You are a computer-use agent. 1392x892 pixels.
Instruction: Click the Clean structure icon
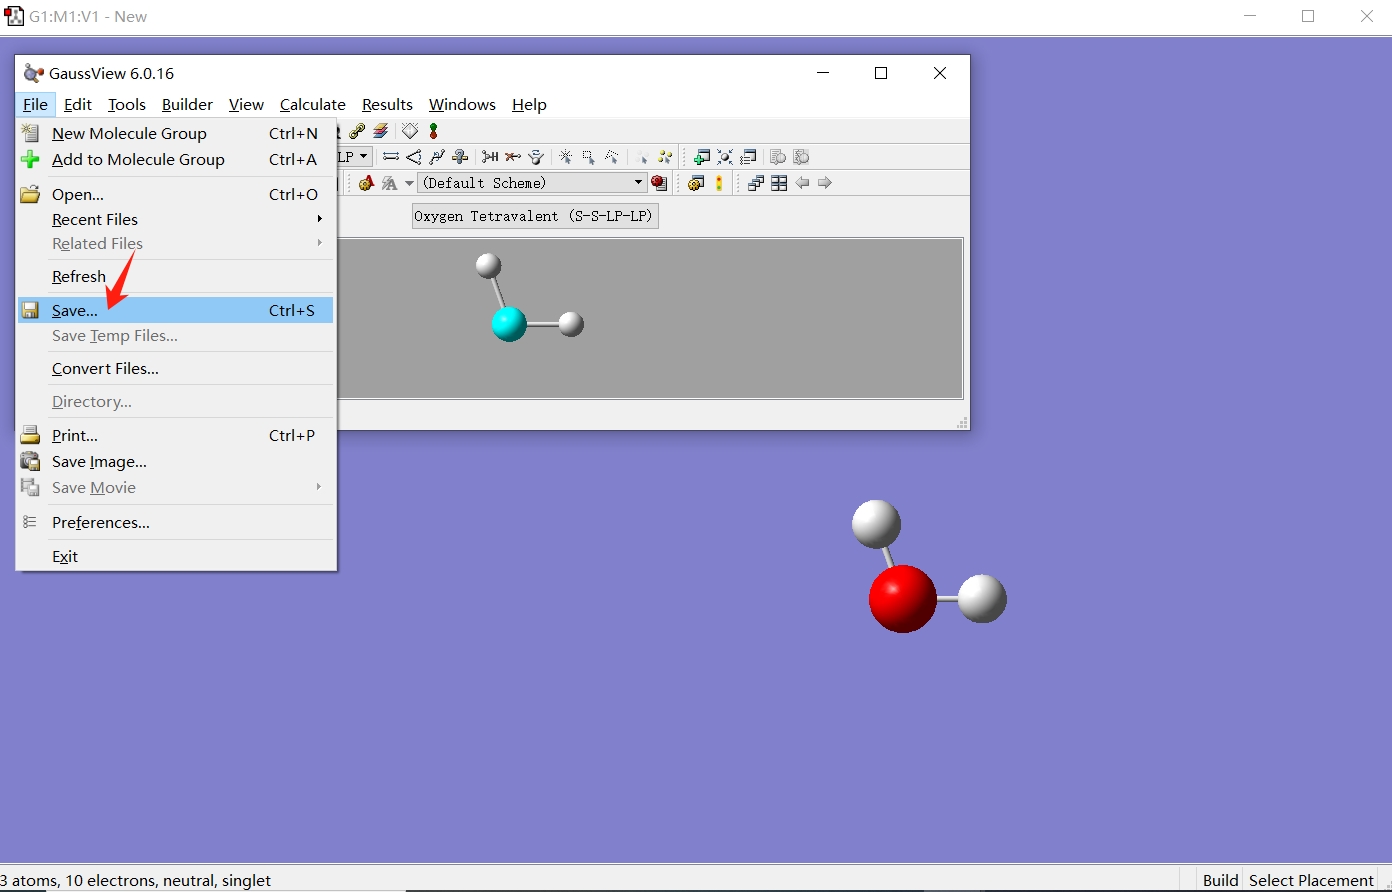[536, 157]
